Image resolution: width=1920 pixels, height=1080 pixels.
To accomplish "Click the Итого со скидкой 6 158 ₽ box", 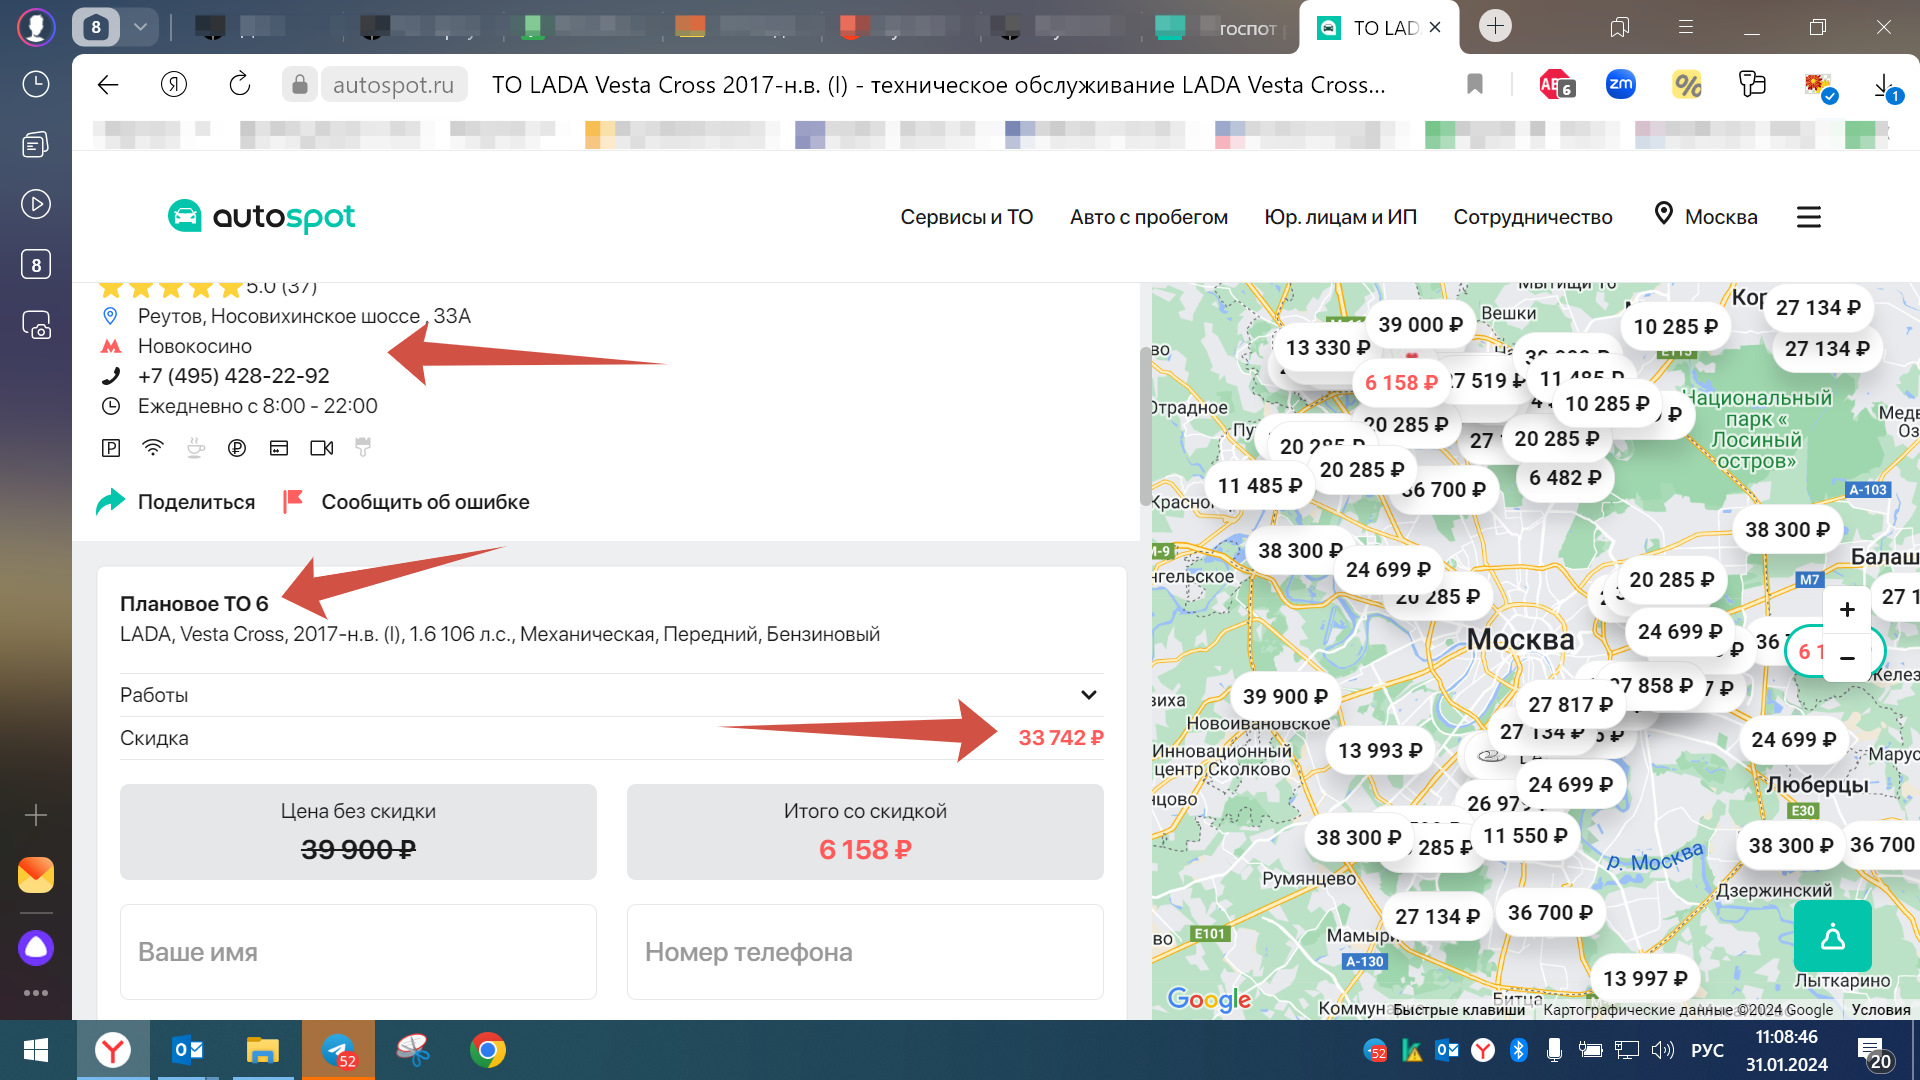I will click(865, 832).
